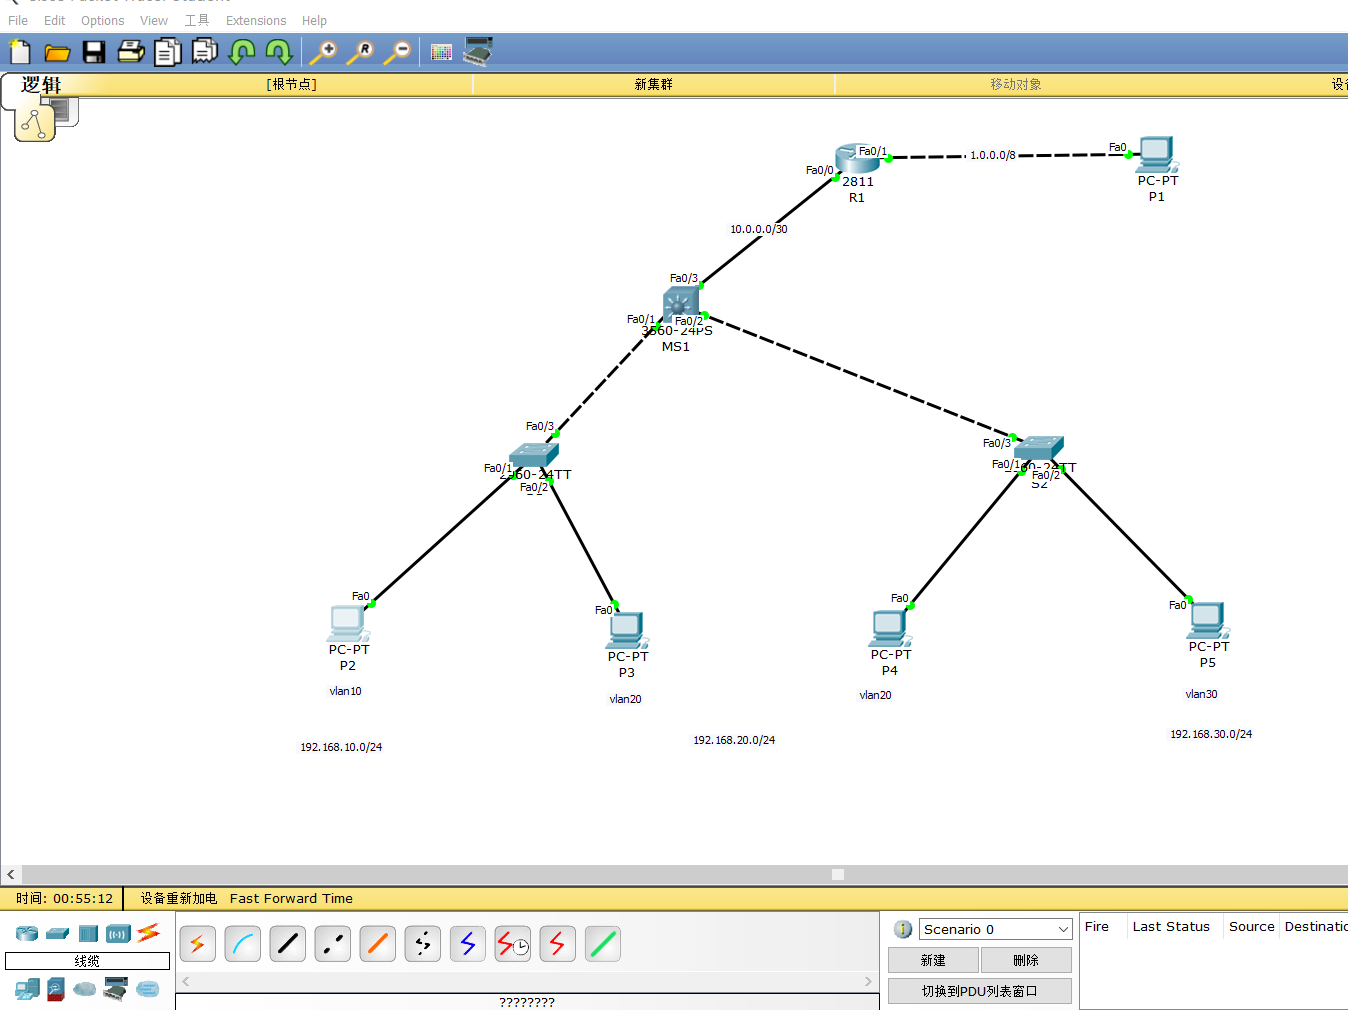This screenshot has width=1348, height=1010.
Task: Open the Extensions menu
Action: click(256, 20)
